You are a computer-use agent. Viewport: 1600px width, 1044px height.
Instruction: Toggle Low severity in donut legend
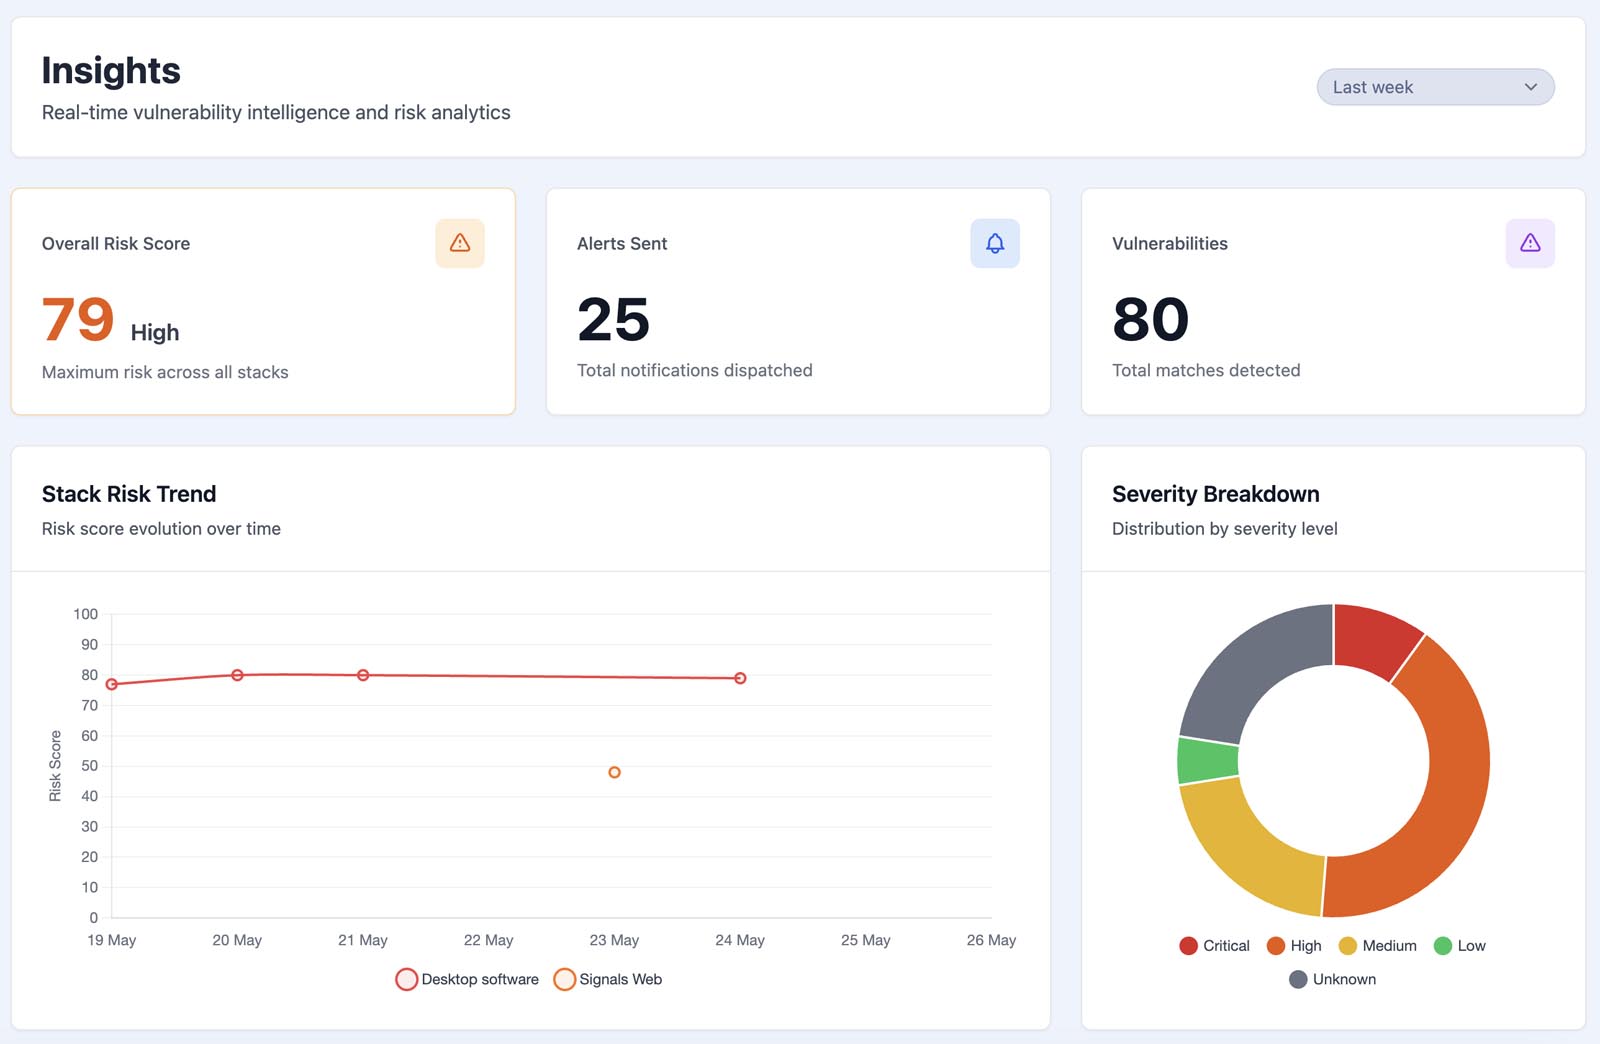click(1459, 946)
